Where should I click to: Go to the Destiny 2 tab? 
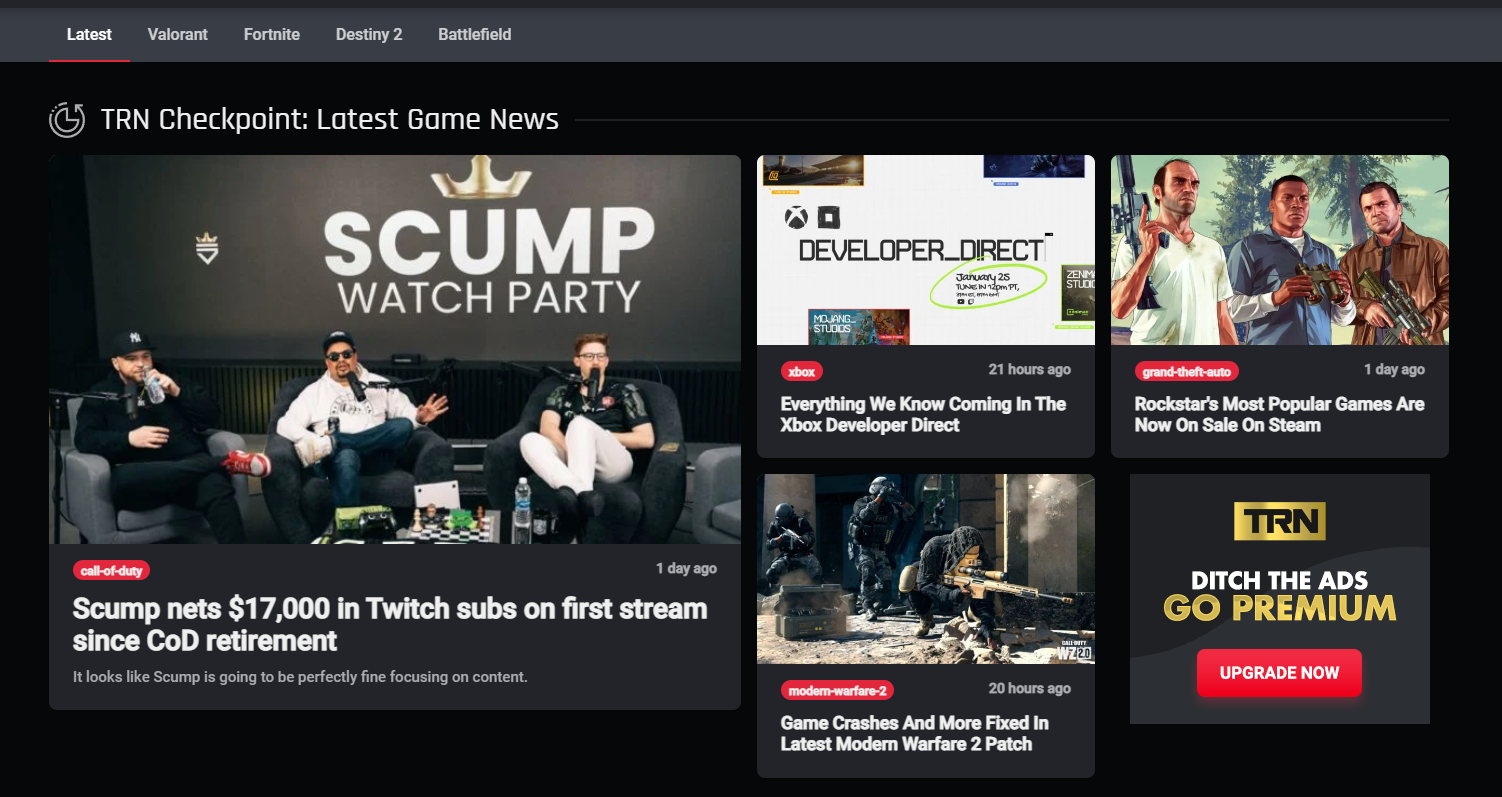click(x=369, y=34)
